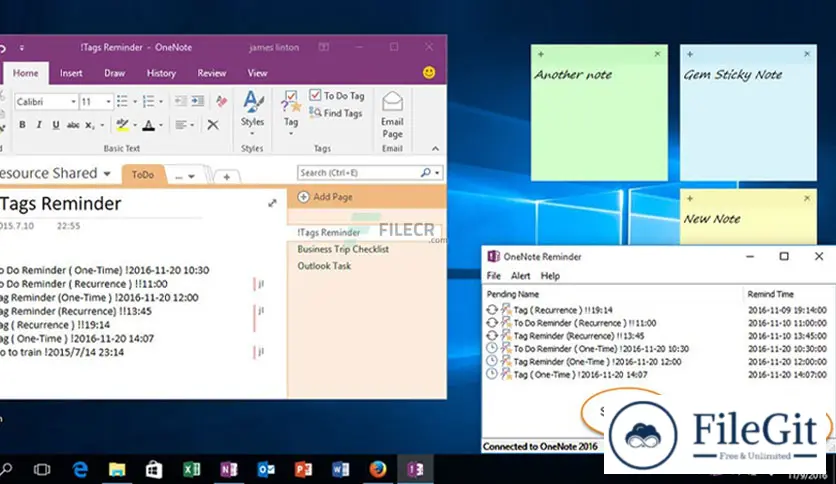Open the highlight color dropdown arrow
The width and height of the screenshot is (836, 484).
134,125
